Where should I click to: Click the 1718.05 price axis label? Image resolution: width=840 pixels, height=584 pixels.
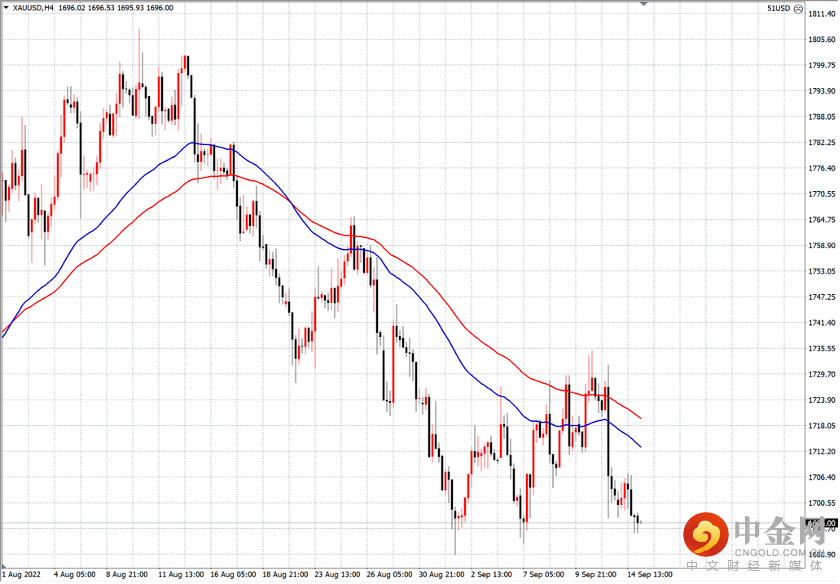[821, 425]
